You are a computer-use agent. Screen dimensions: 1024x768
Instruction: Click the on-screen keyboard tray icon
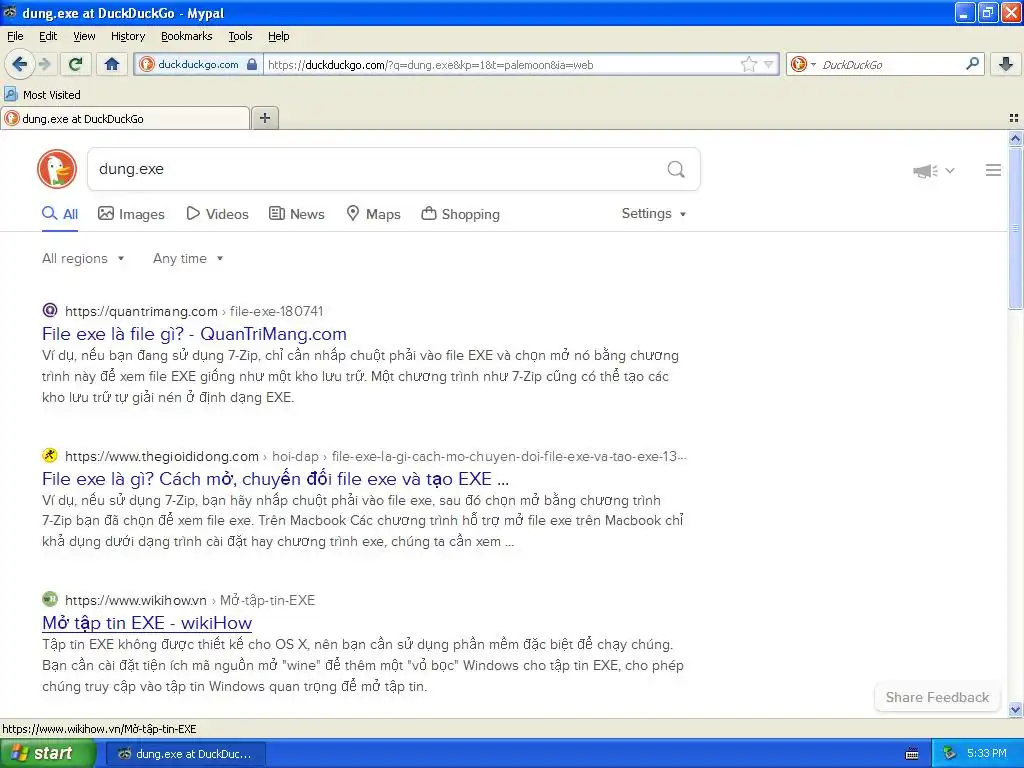coord(912,754)
